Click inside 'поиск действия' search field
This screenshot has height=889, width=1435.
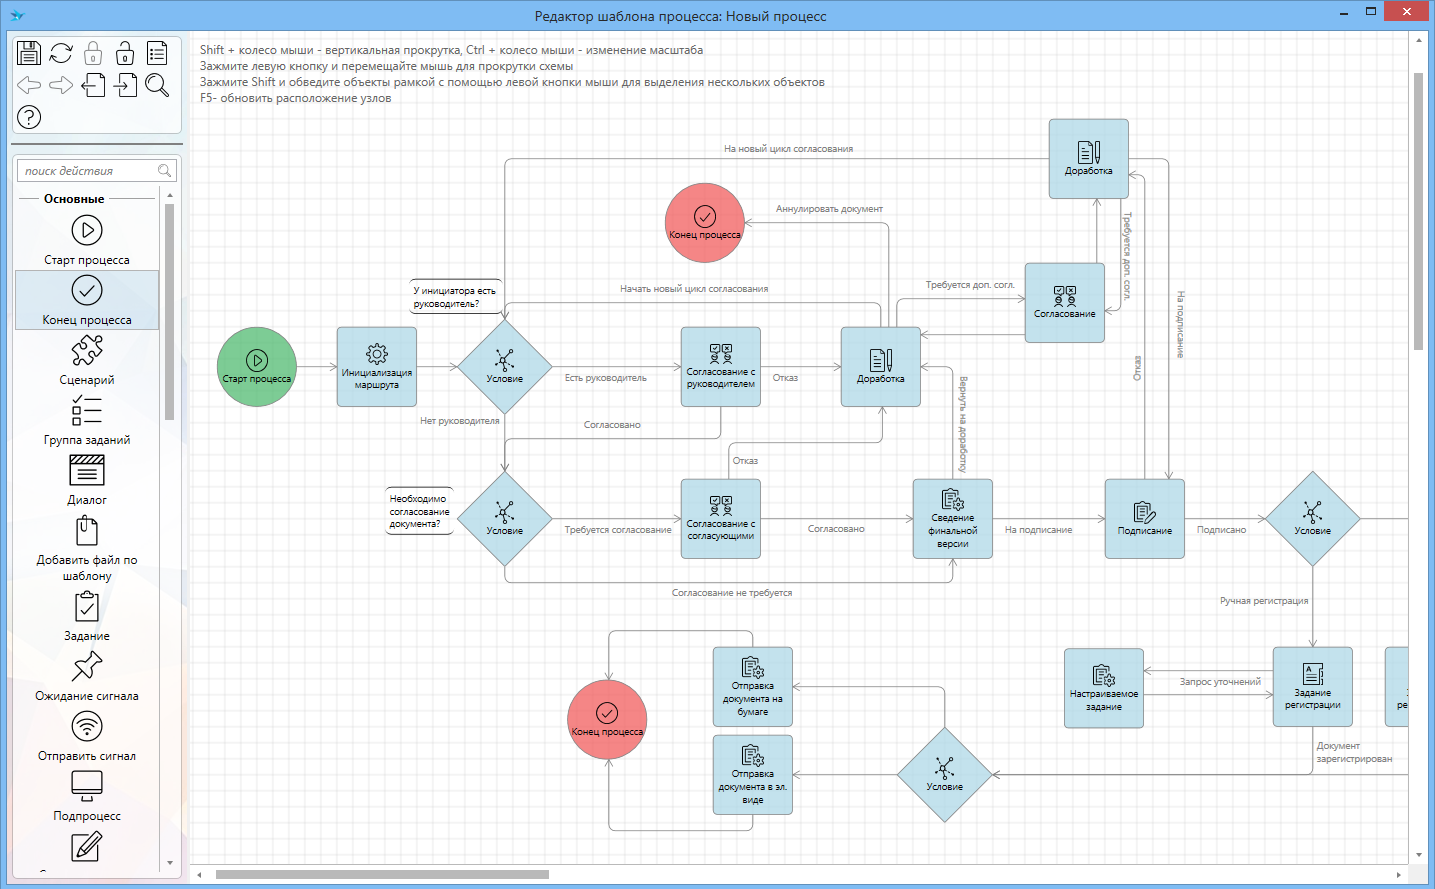(x=88, y=171)
